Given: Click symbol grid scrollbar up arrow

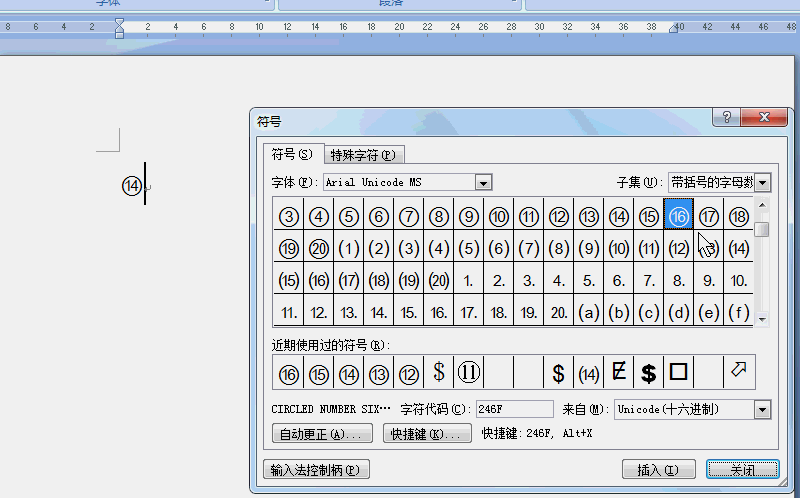Looking at the screenshot, I should point(762,205).
